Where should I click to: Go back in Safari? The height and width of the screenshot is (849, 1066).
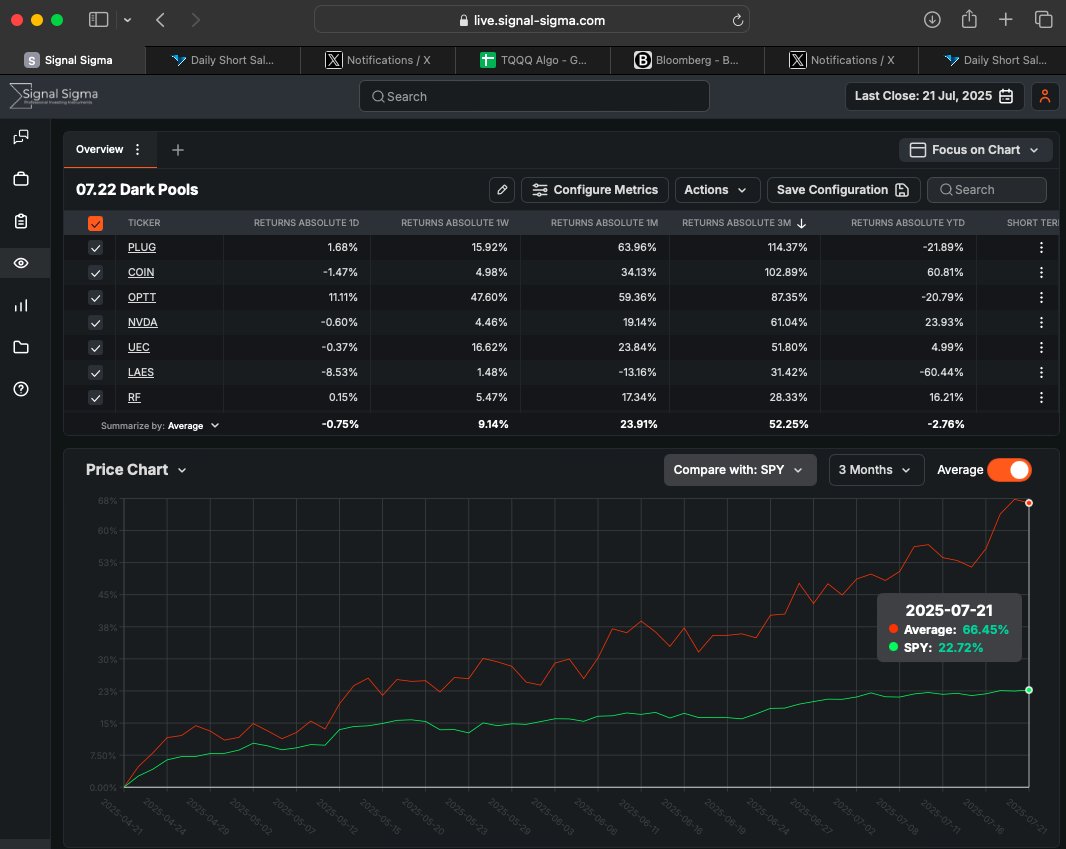click(160, 20)
